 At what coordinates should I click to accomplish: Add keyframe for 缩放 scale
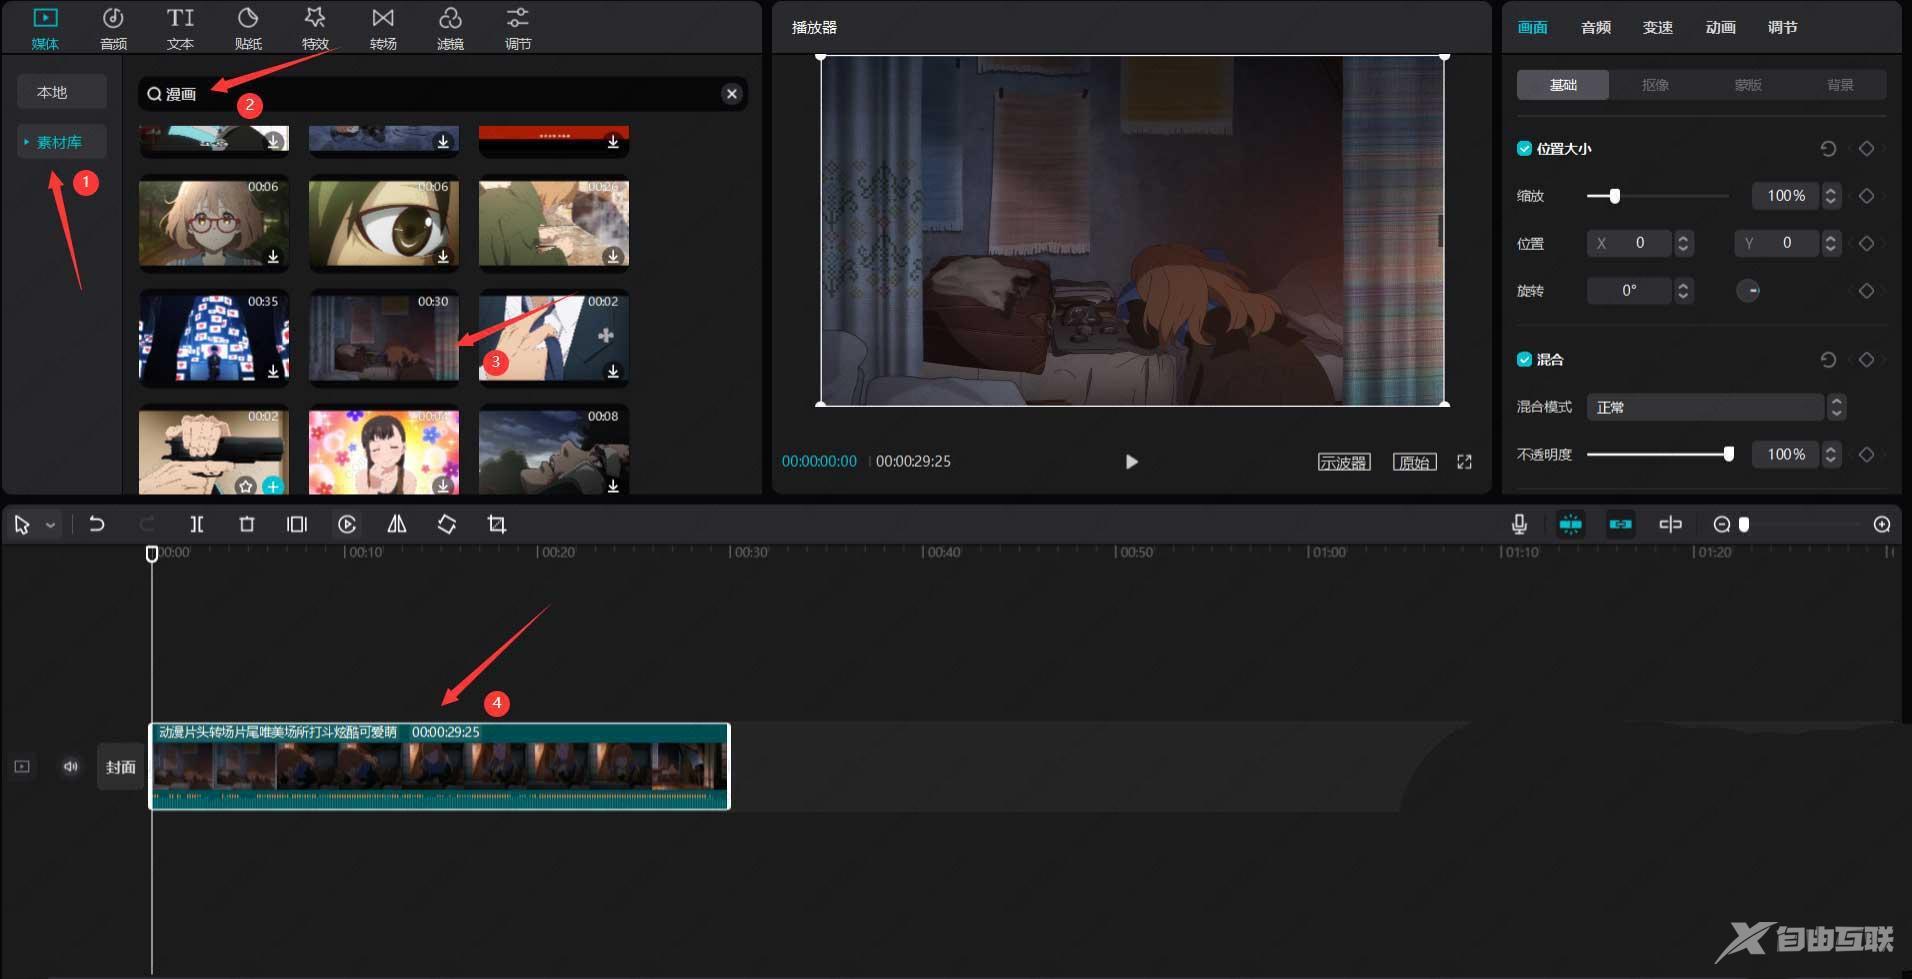click(x=1866, y=196)
